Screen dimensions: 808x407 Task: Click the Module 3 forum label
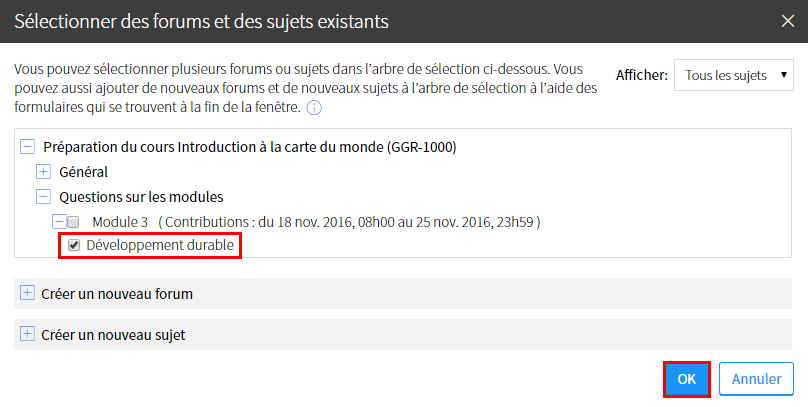tap(120, 221)
